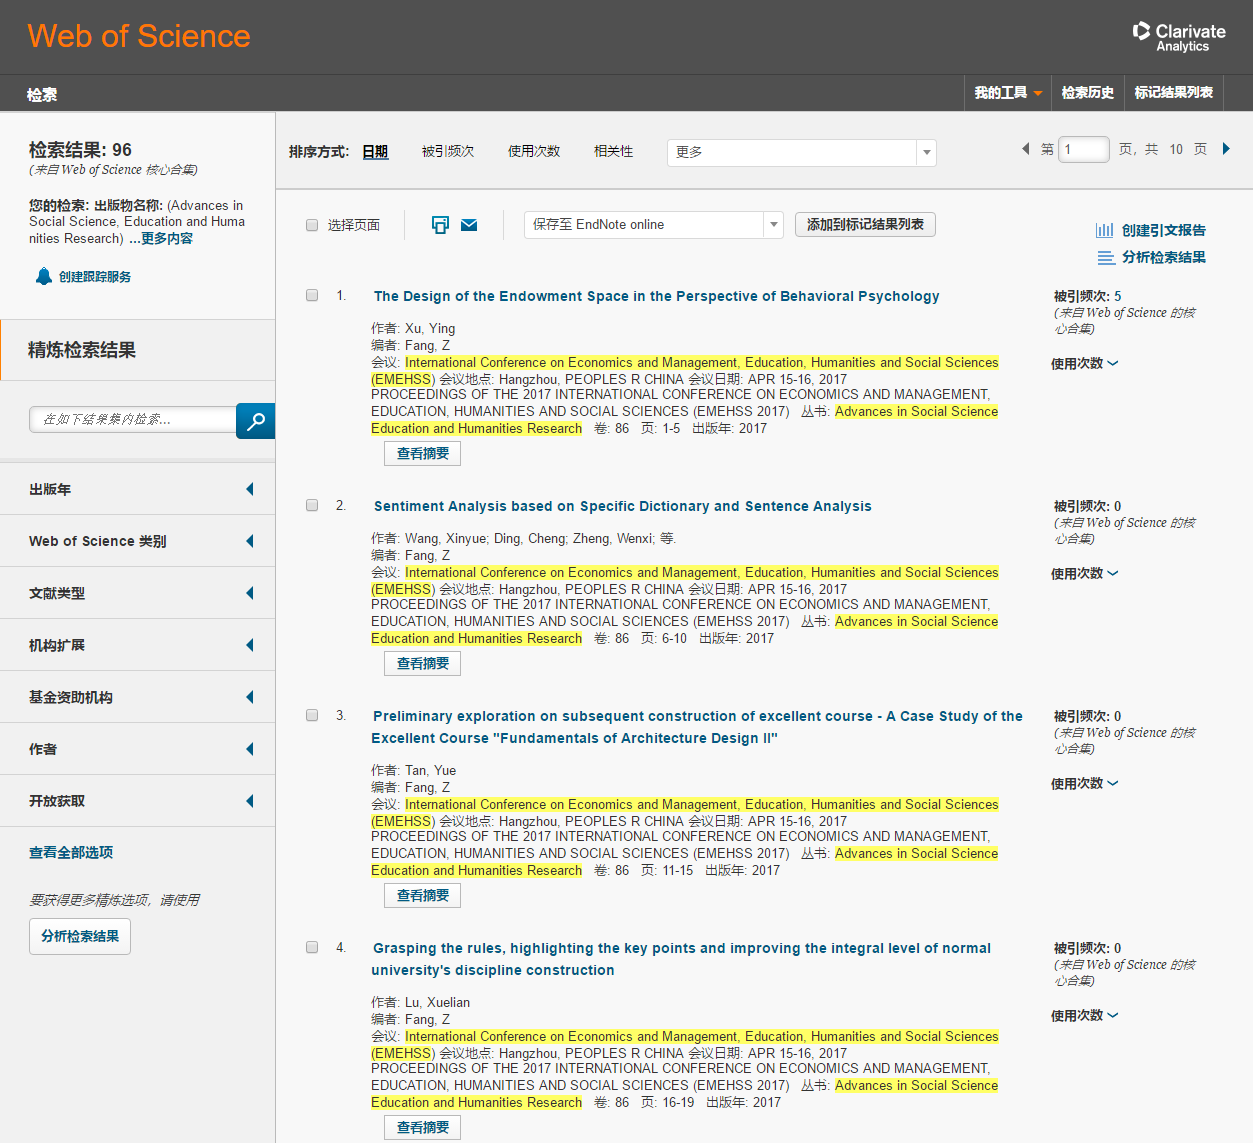
Task: Click the 在如下结果集内检索 search field
Action: coord(133,420)
